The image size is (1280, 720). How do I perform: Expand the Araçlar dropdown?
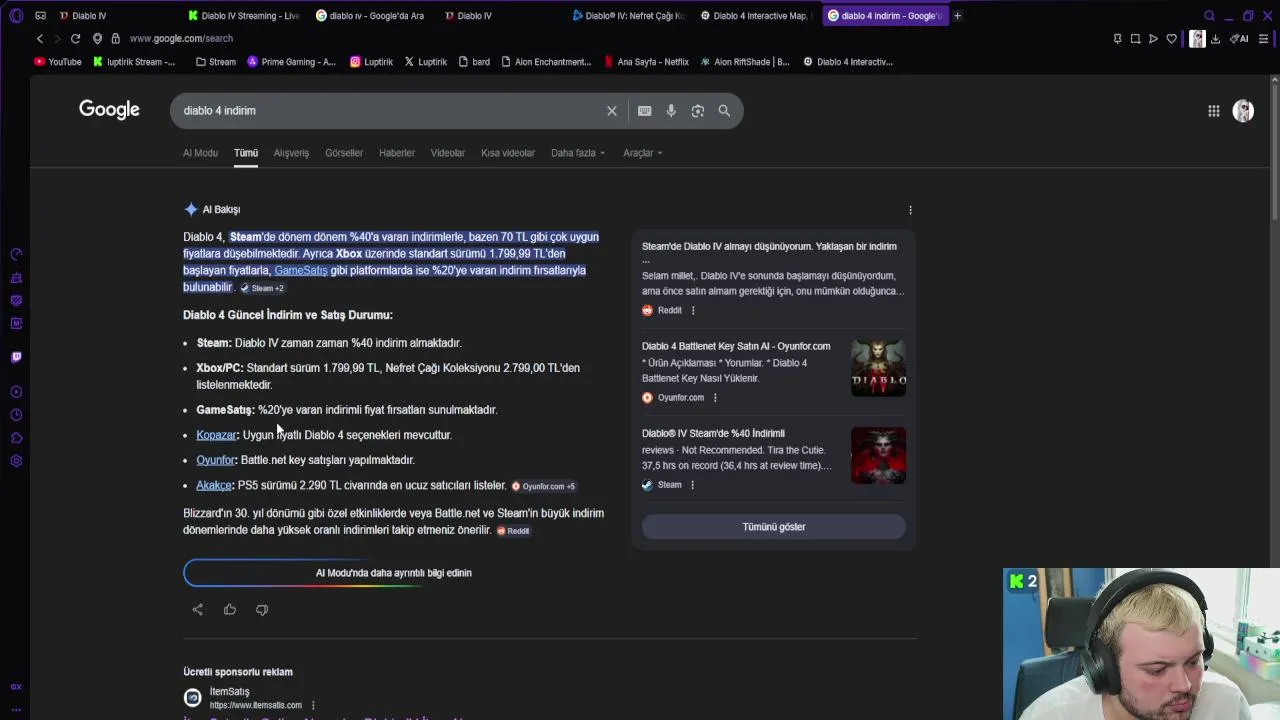coord(643,153)
